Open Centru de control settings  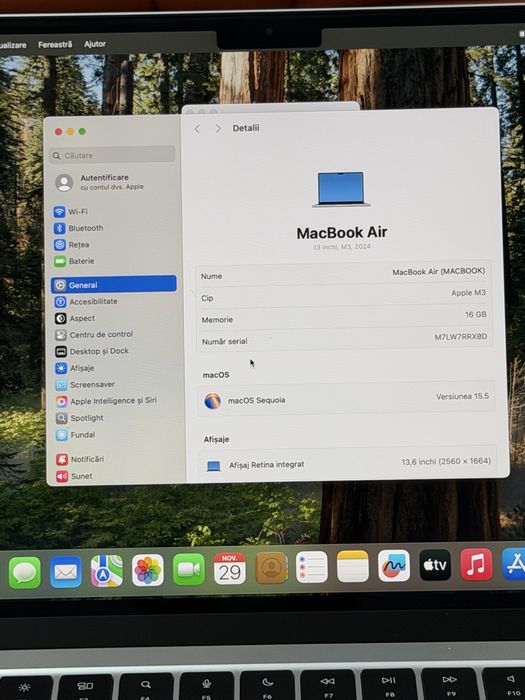click(x=94, y=335)
